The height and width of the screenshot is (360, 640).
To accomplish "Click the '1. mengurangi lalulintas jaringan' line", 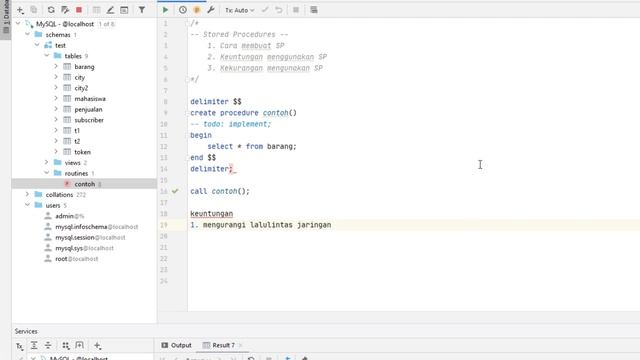I will point(260,225).
